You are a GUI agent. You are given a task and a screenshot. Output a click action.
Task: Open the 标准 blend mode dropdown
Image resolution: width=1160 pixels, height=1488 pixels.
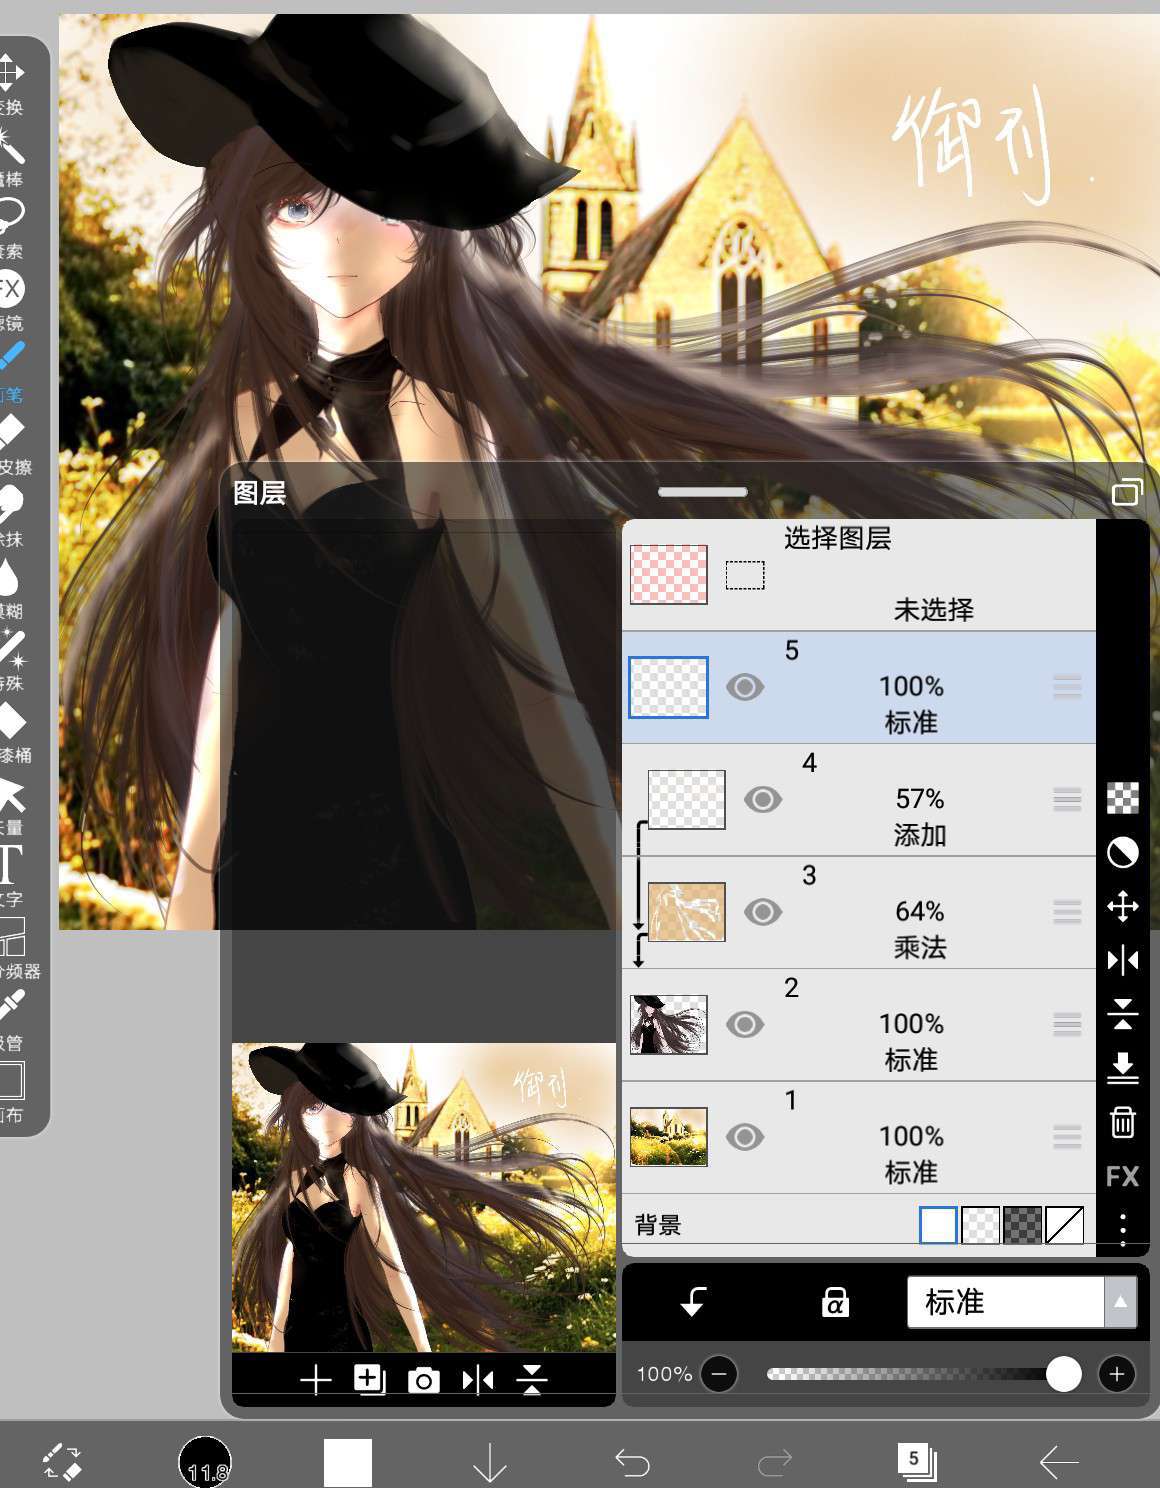1021,1302
